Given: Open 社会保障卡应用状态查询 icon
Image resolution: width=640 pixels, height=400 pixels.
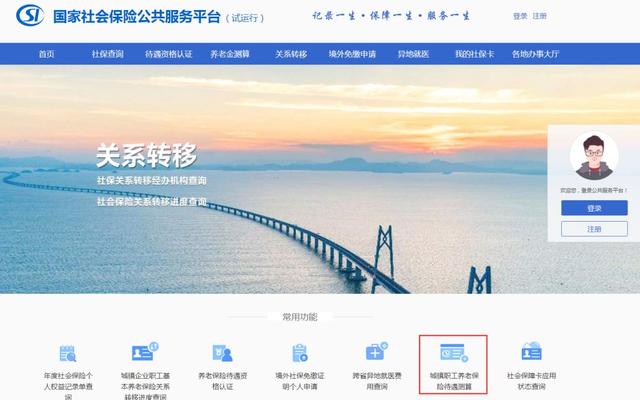Looking at the screenshot, I should coord(531,351).
